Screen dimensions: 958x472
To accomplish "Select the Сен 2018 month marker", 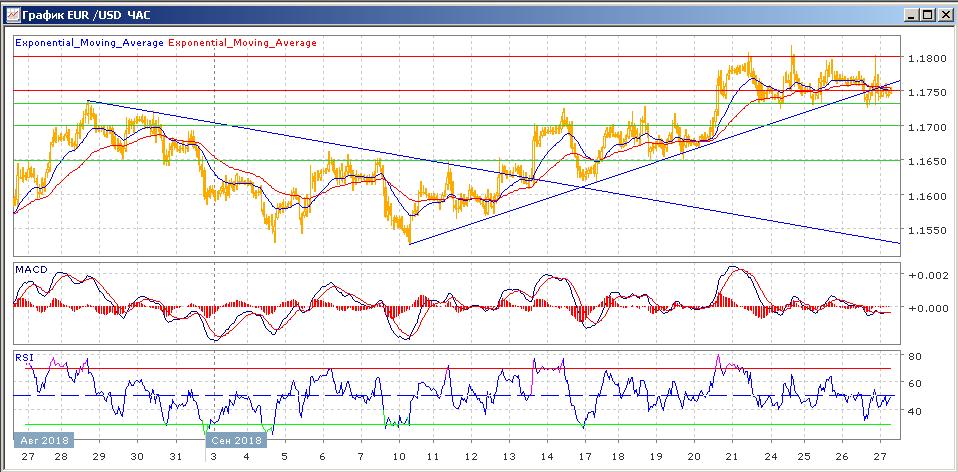I will pos(236,440).
